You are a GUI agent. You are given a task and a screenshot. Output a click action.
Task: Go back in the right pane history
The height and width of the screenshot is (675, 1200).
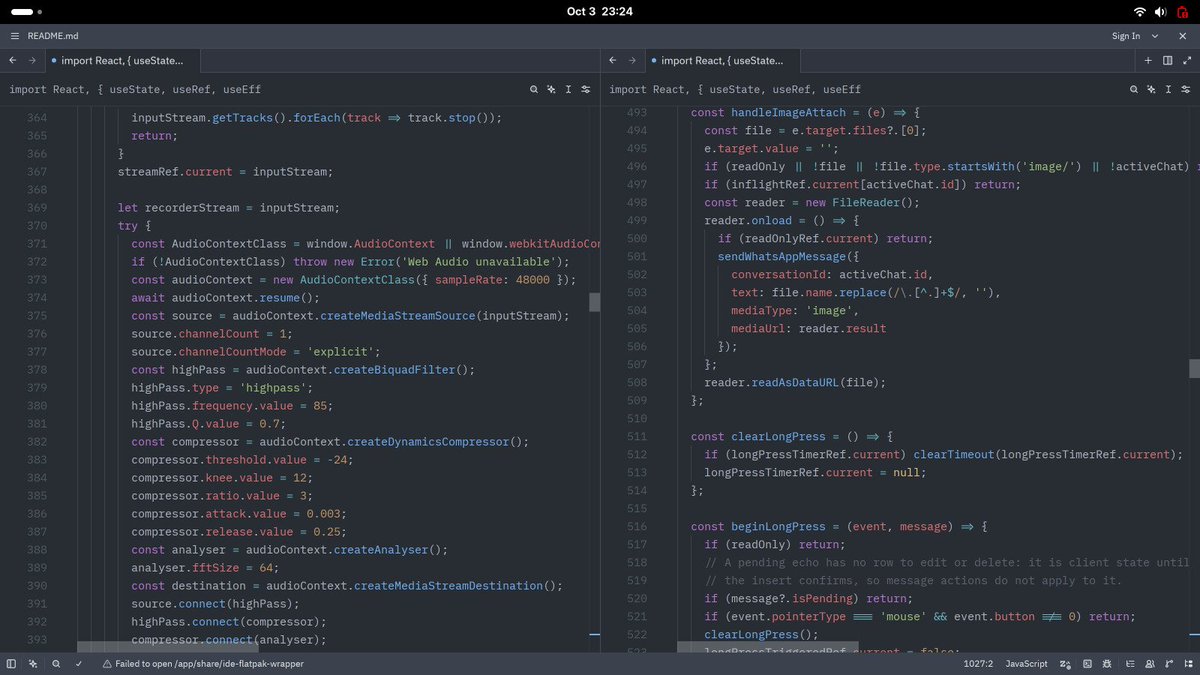click(614, 60)
